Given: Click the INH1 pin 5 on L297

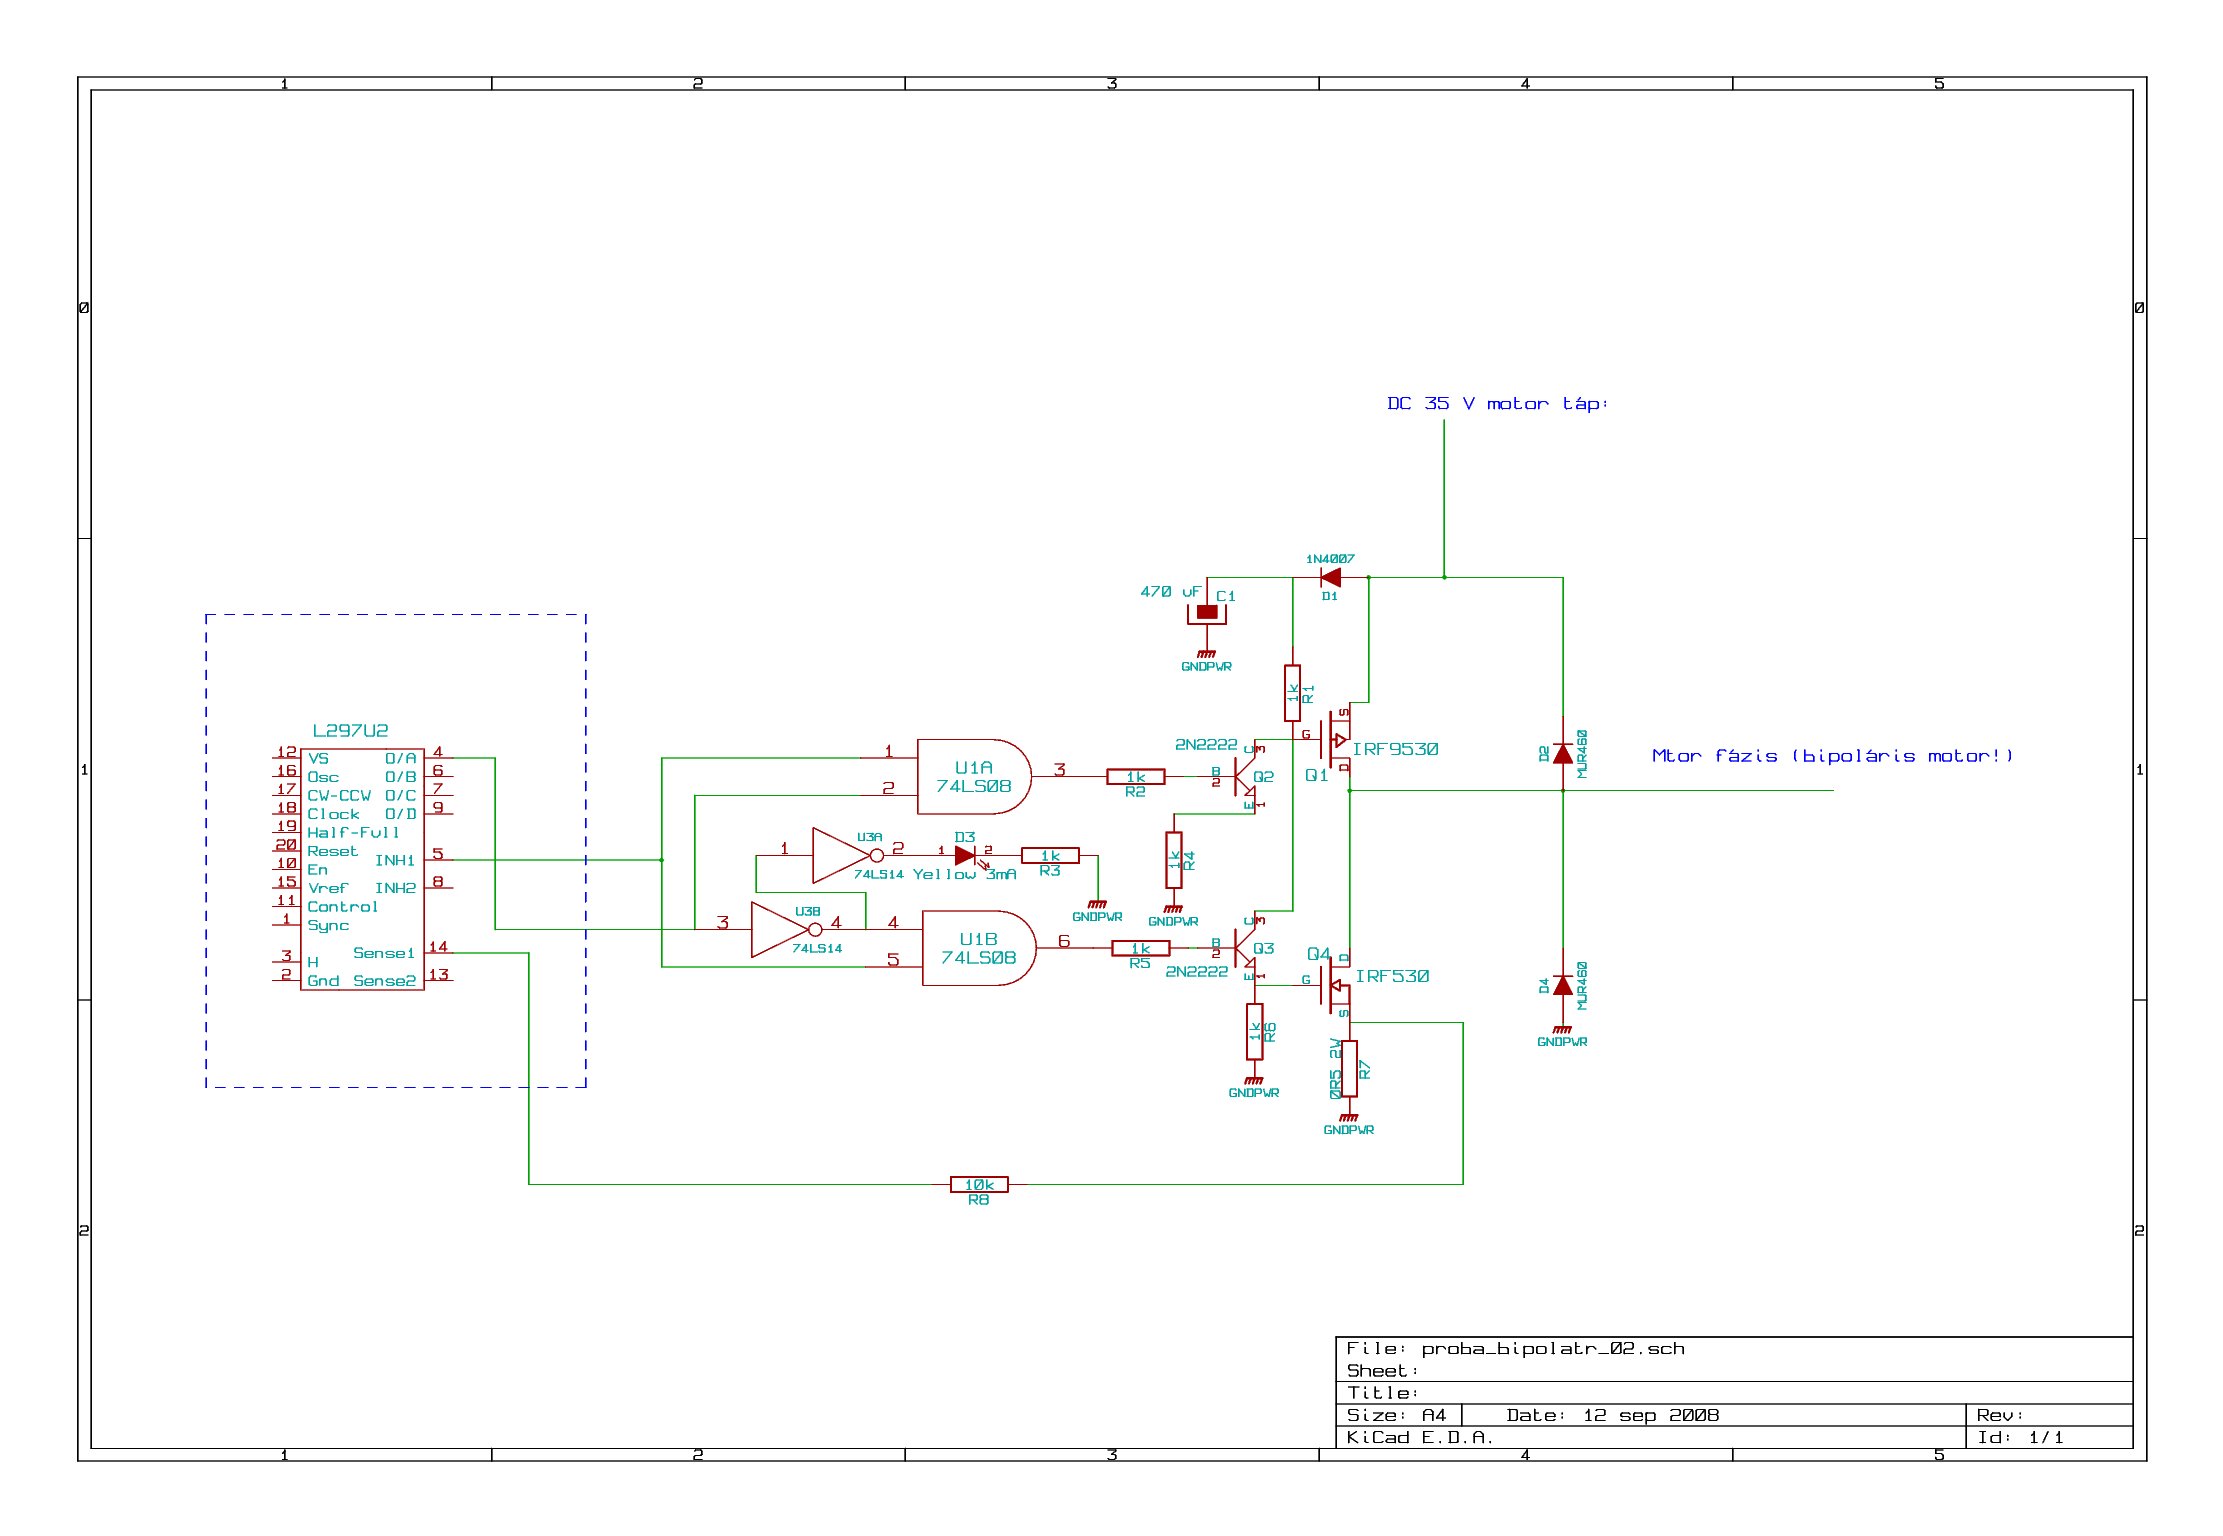Looking at the screenshot, I should (x=437, y=859).
